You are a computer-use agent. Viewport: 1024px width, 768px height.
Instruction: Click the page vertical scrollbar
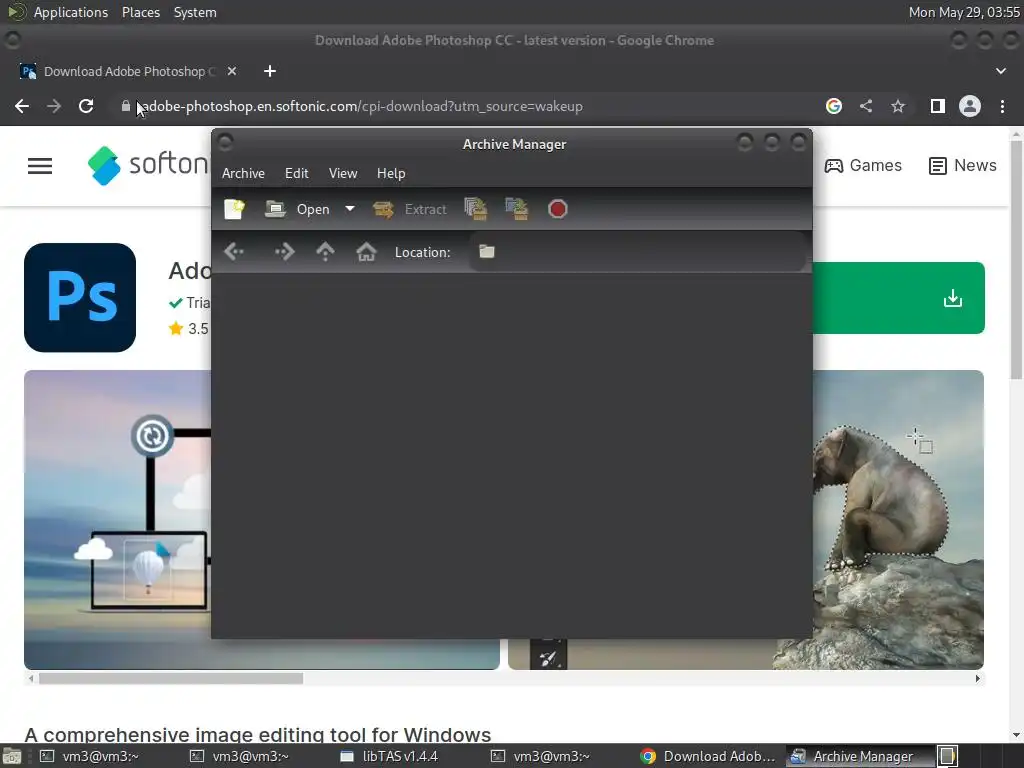pos(1016,260)
